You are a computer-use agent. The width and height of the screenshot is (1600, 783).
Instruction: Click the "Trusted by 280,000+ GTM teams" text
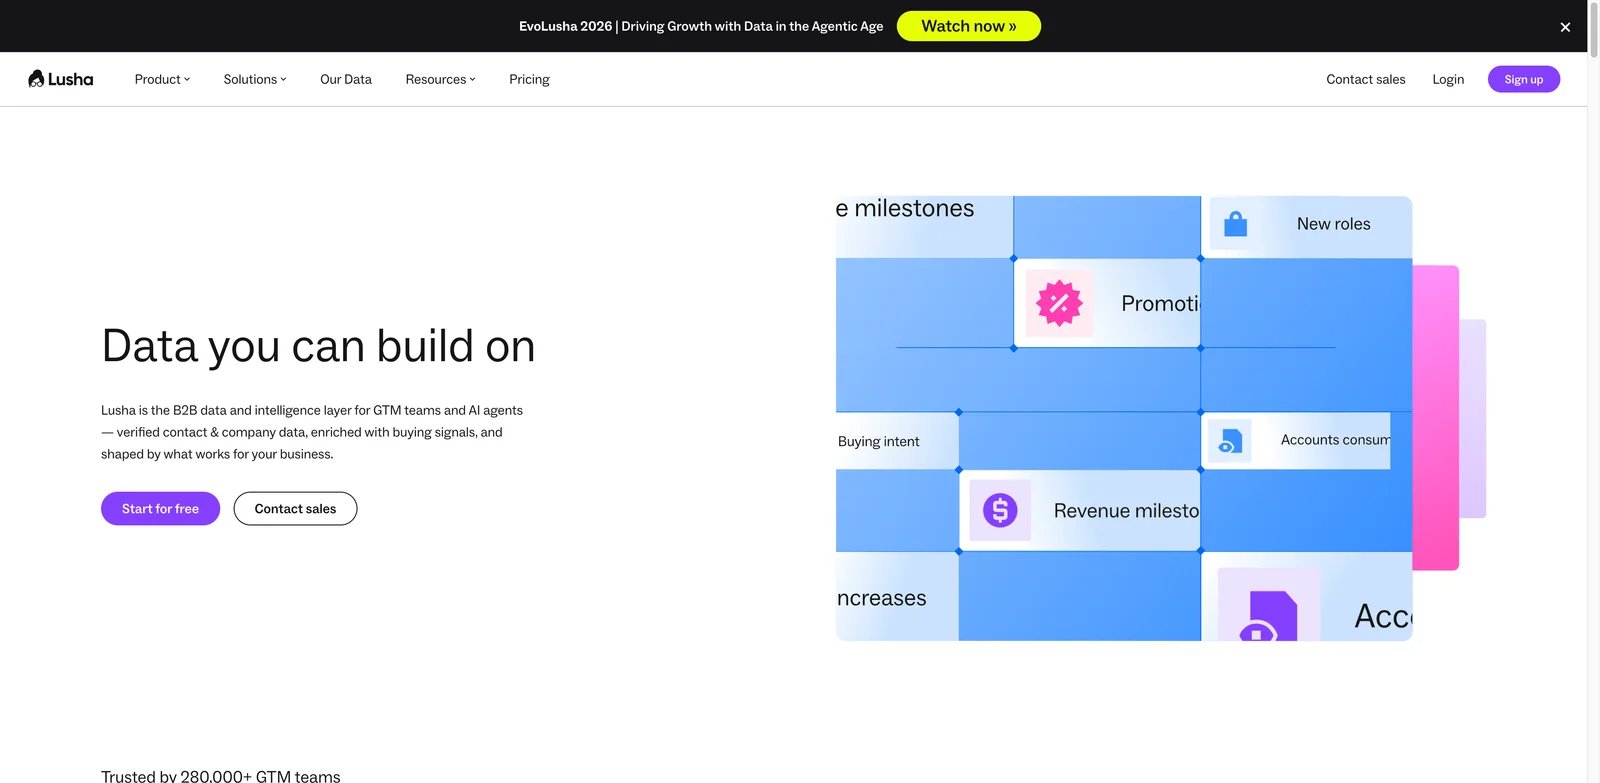(x=221, y=776)
